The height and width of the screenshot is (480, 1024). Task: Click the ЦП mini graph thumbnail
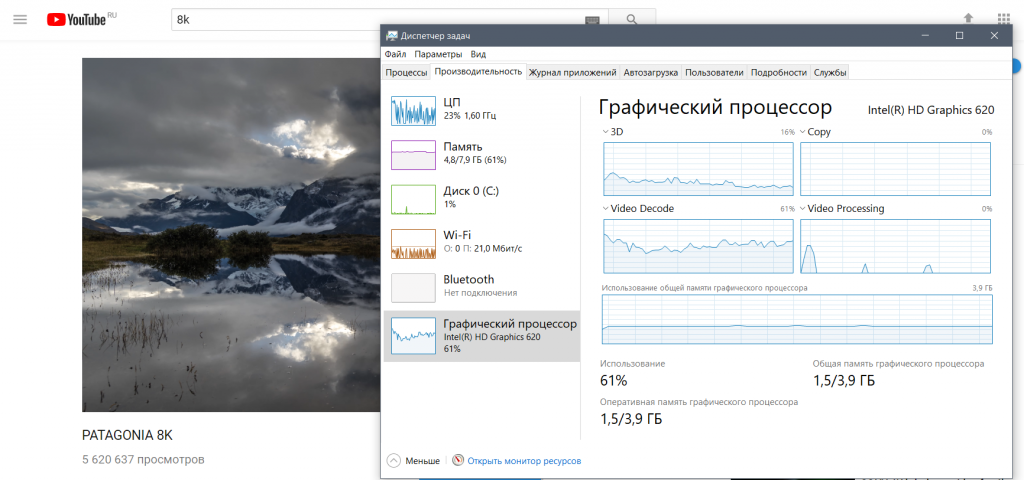[413, 110]
